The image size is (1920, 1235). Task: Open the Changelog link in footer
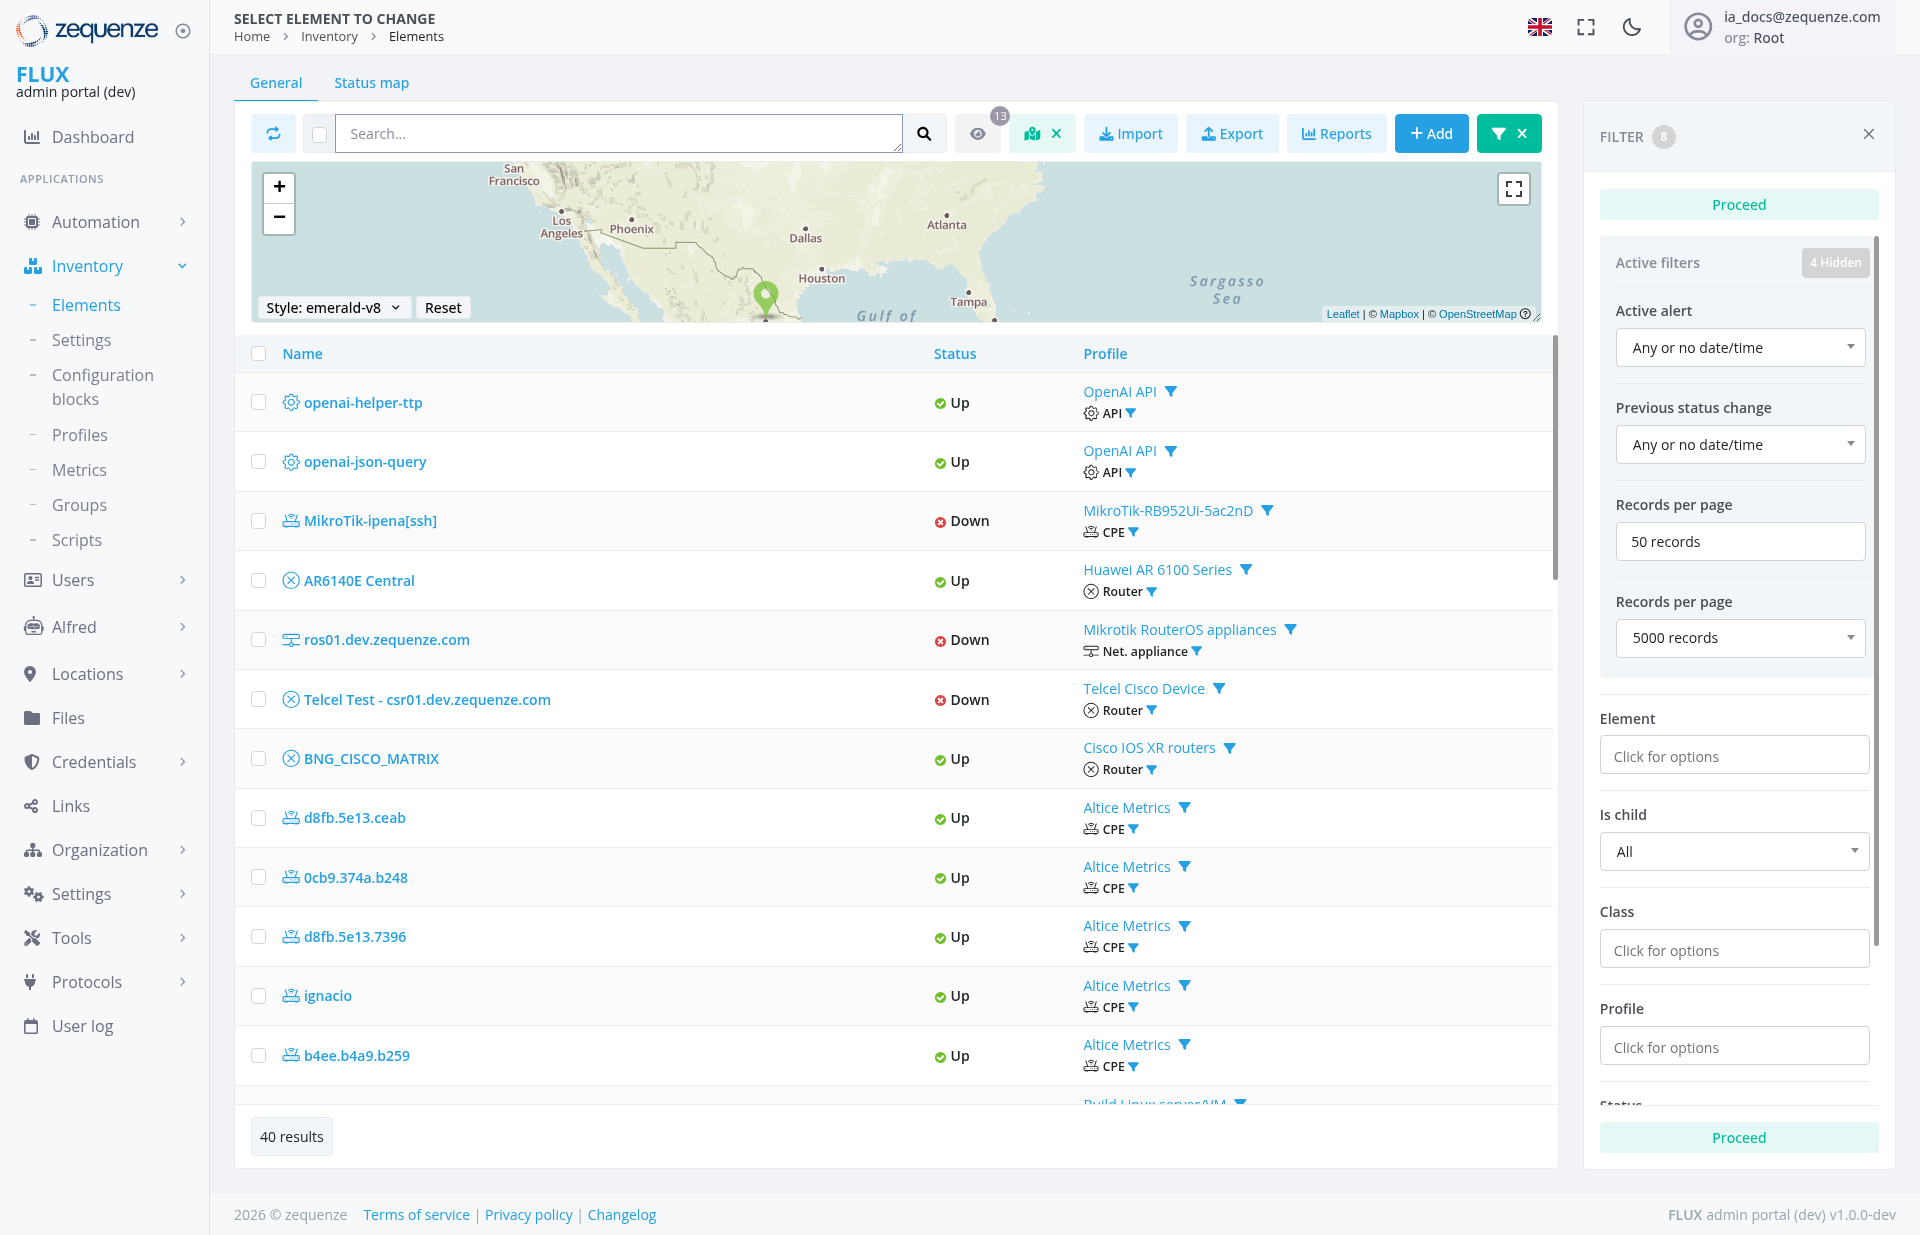click(x=622, y=1215)
